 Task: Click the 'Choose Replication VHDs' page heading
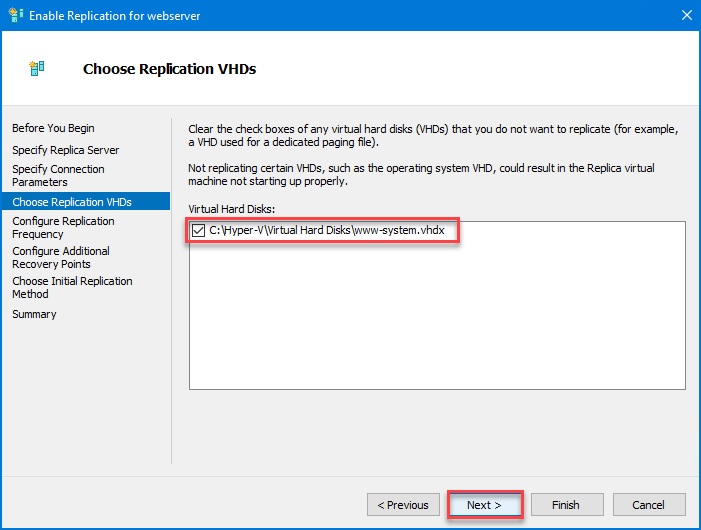(x=169, y=70)
